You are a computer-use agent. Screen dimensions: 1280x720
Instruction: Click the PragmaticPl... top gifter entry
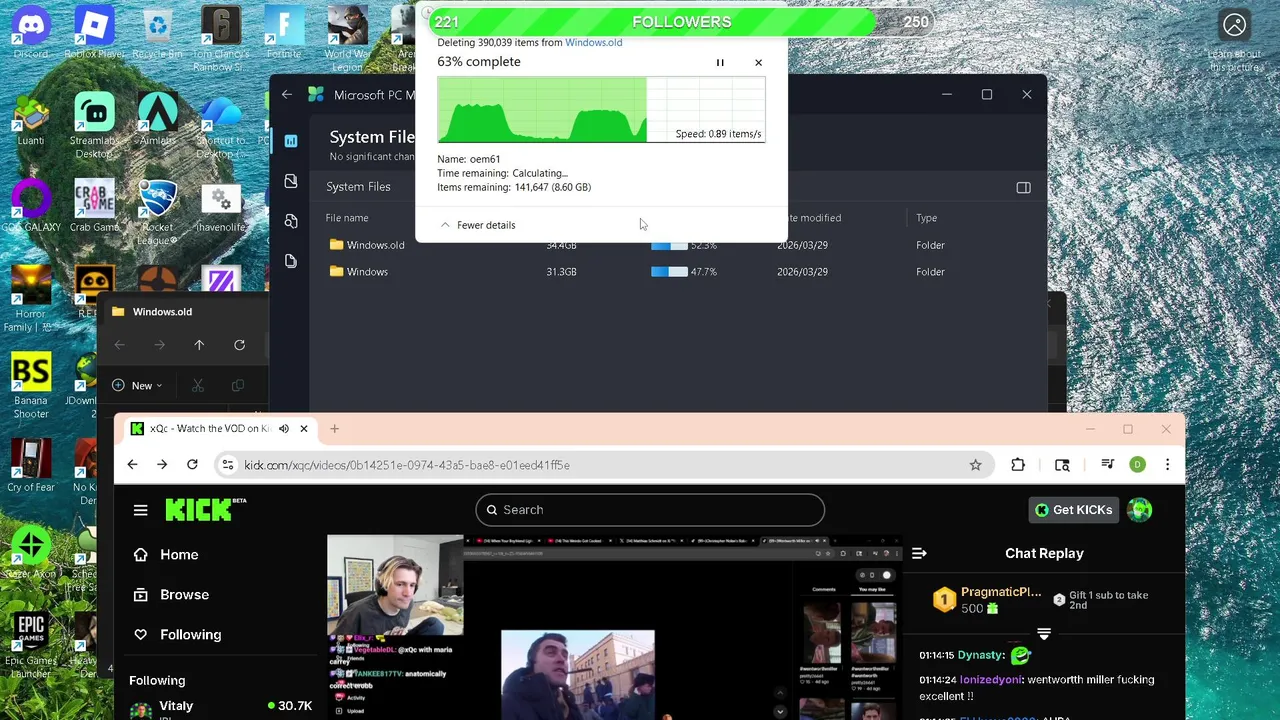[x=986, y=599]
